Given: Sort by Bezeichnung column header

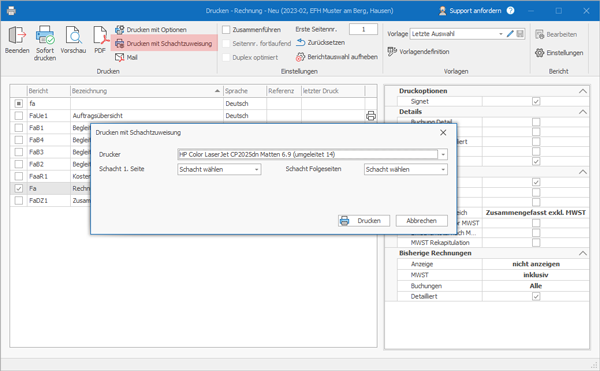Looking at the screenshot, I should point(147,91).
